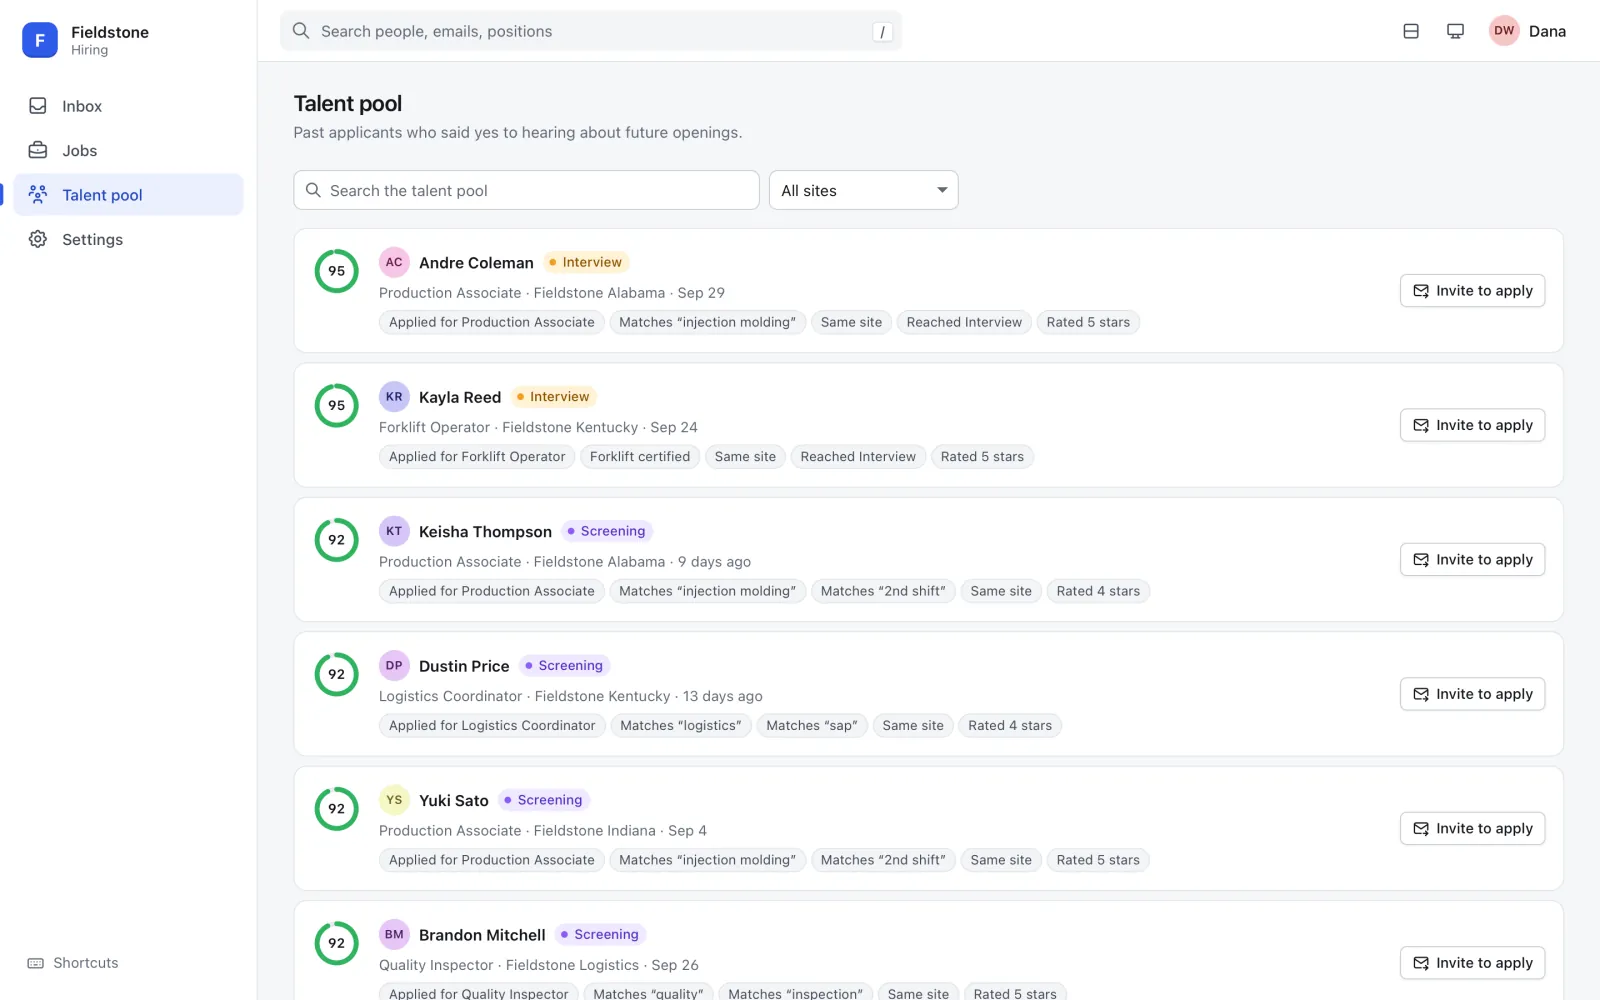Click Keisha Thompson's Matches "2nd shift" tag

click(883, 591)
